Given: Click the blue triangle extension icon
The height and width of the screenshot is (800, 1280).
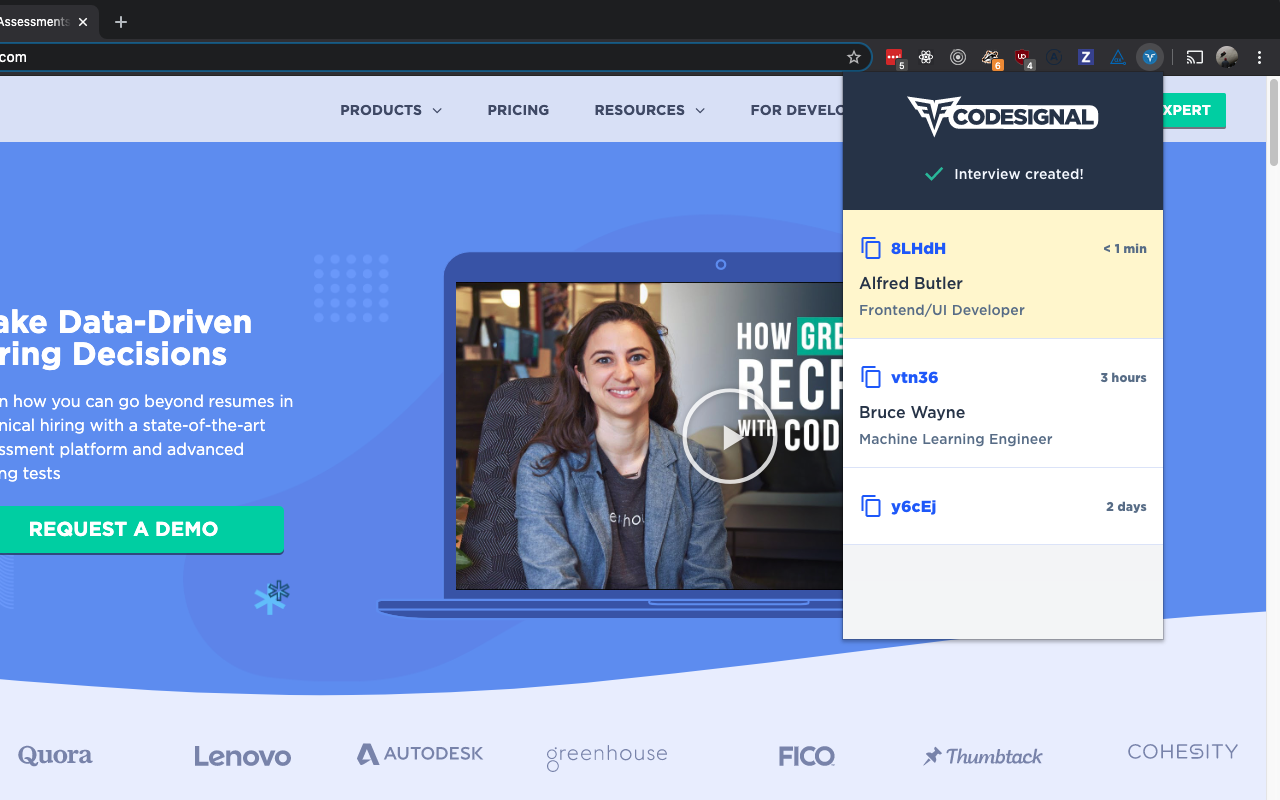Looking at the screenshot, I should (1118, 57).
